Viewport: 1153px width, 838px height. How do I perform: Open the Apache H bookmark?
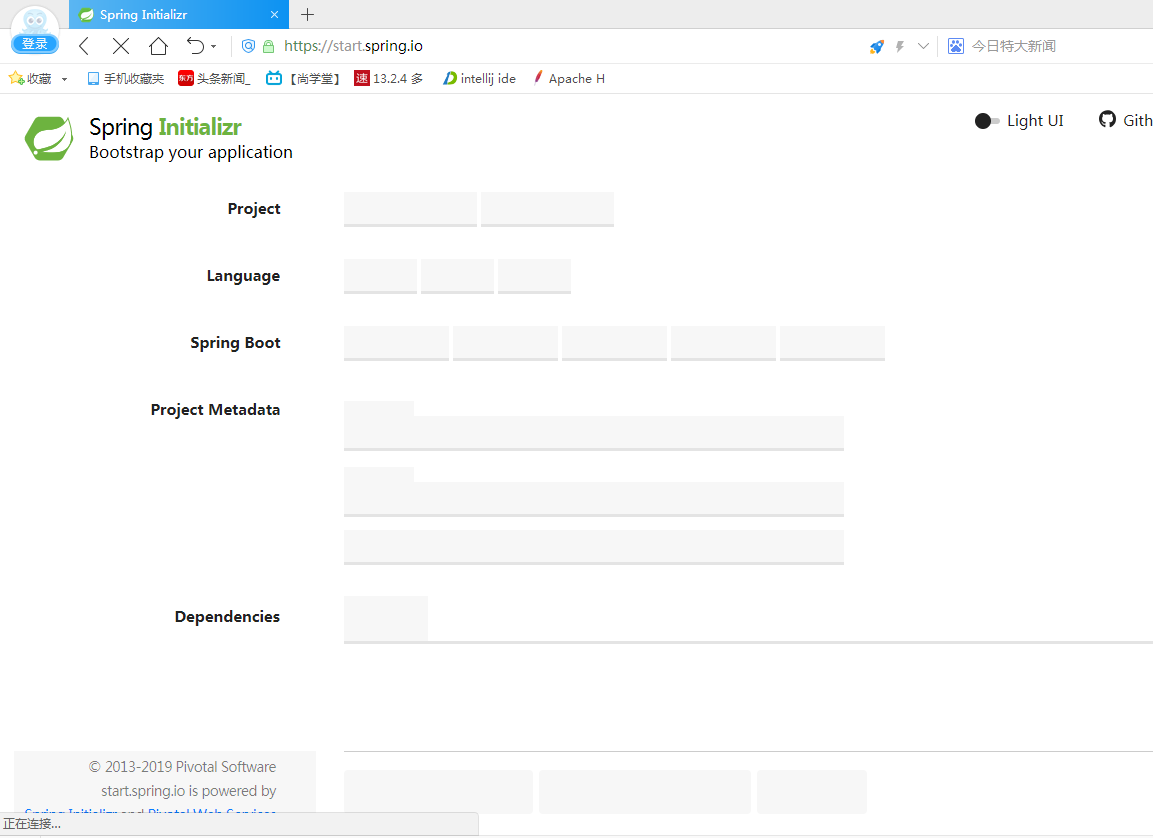click(569, 79)
